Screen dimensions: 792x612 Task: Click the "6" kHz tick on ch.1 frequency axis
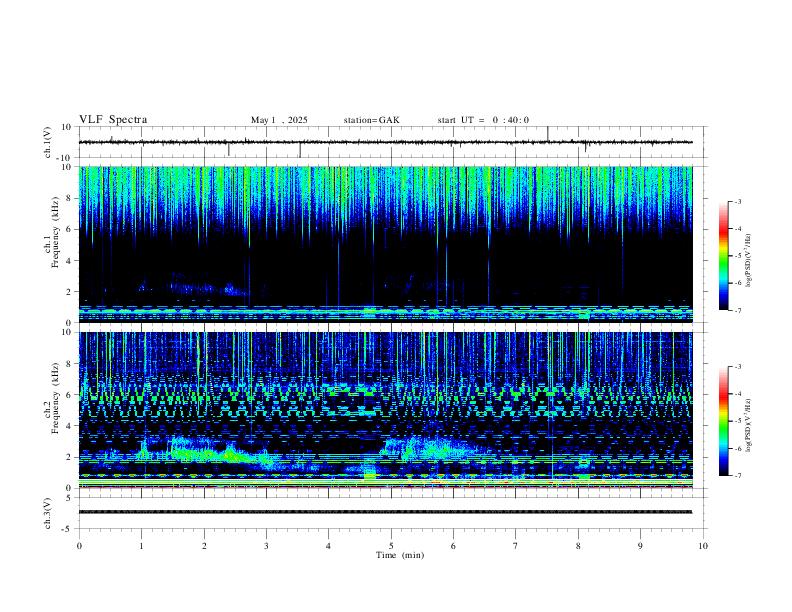tap(69, 229)
